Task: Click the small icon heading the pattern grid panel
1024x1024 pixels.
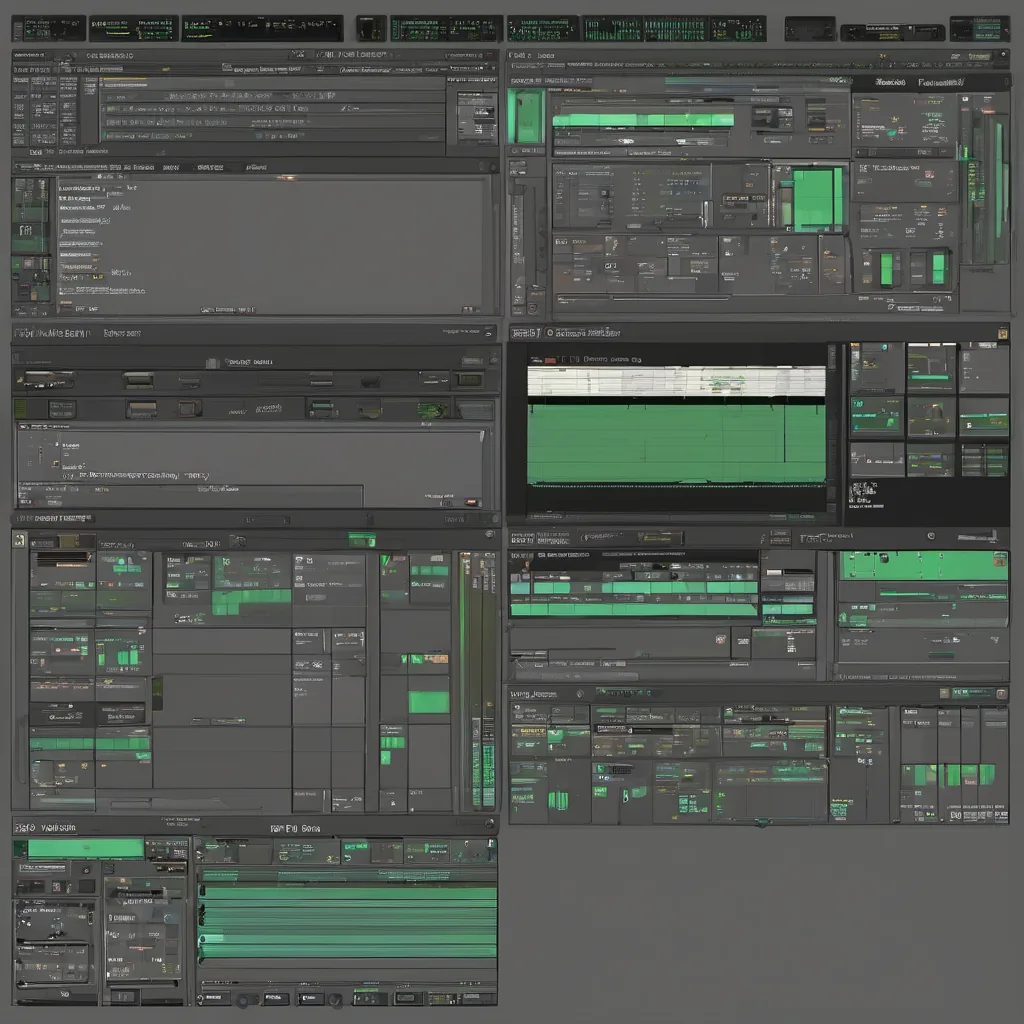Action: pos(18,539)
